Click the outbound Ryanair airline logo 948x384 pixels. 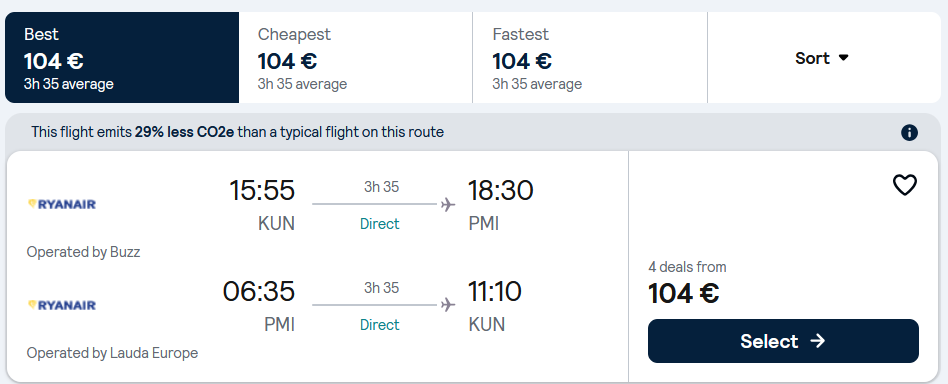pos(62,204)
